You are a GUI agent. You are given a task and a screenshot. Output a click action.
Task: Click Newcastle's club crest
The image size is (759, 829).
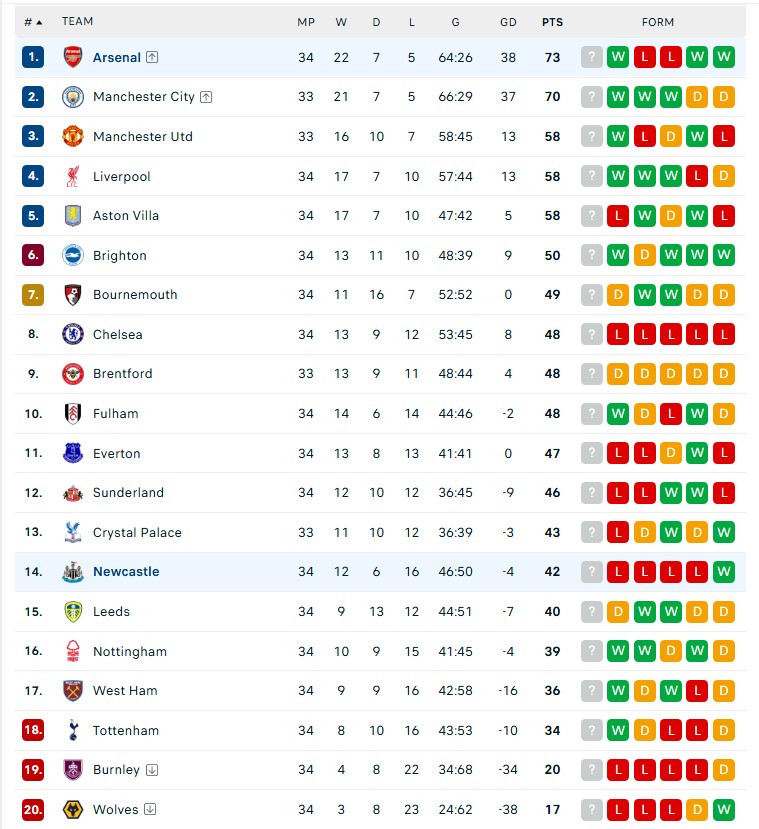click(x=74, y=571)
